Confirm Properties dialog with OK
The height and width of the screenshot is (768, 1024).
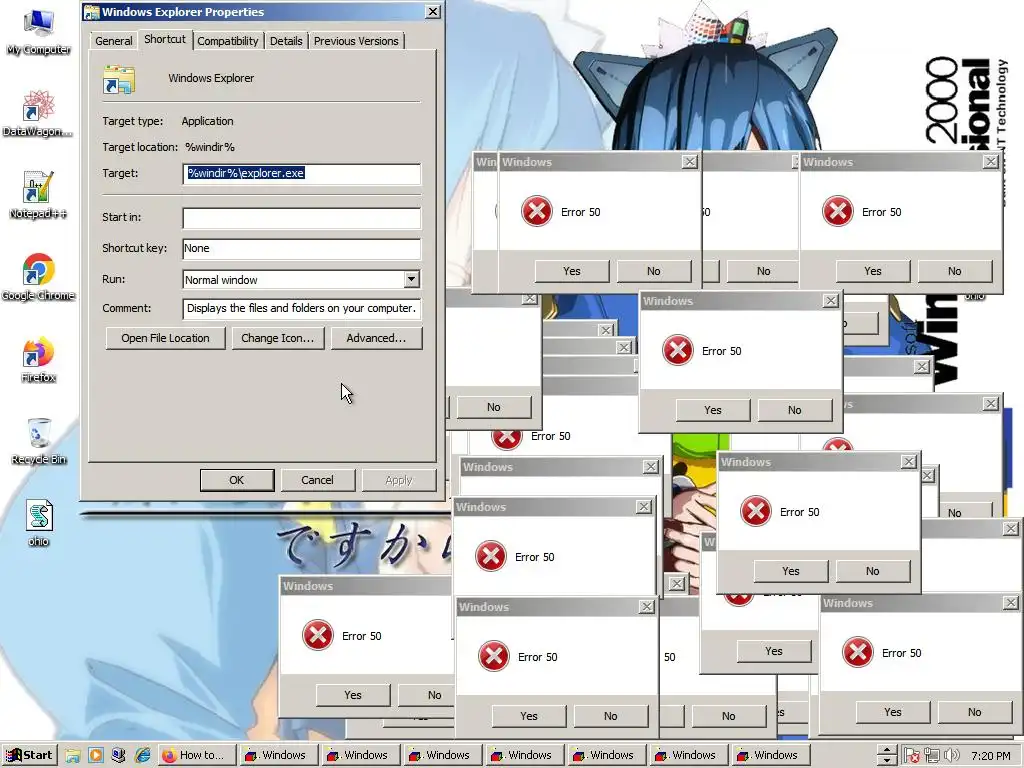click(x=236, y=480)
